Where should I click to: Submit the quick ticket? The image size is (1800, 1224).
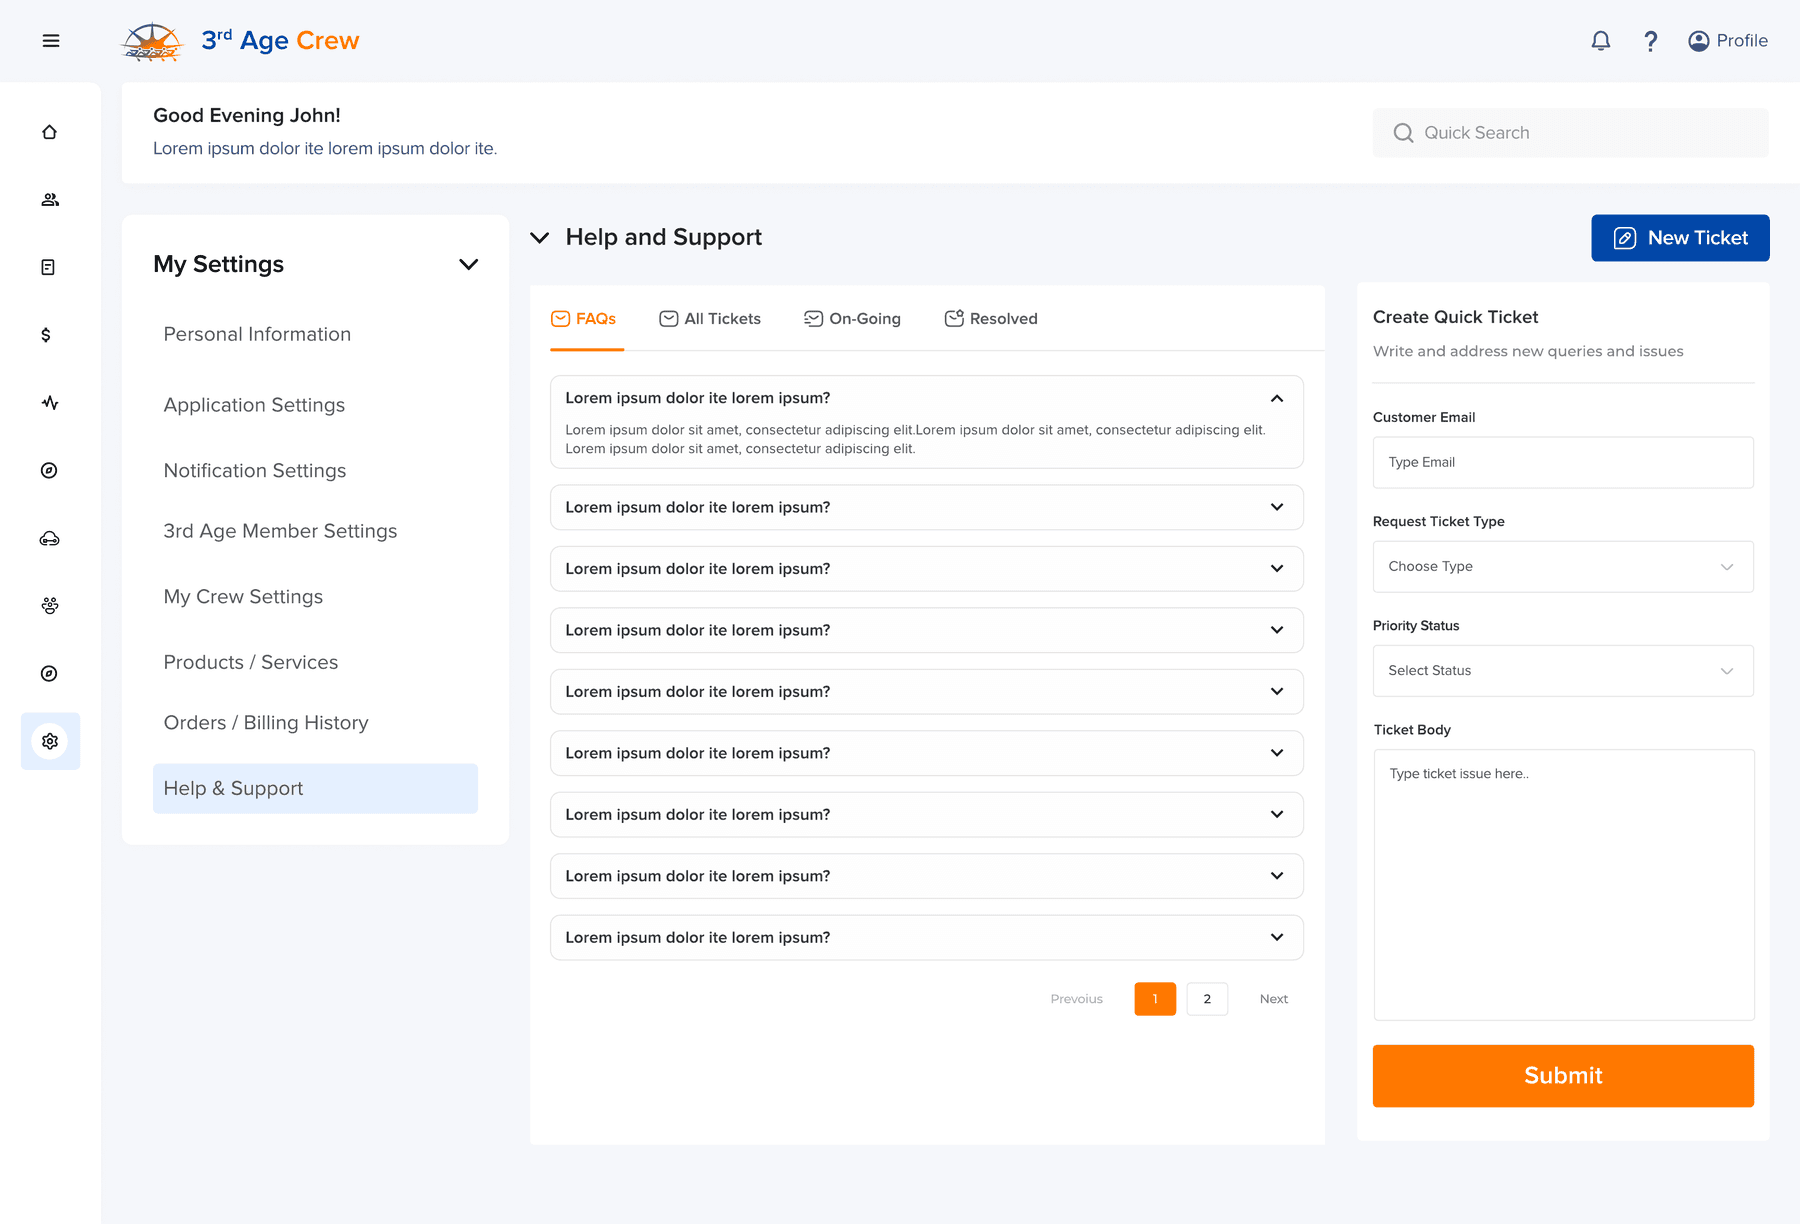tap(1563, 1076)
